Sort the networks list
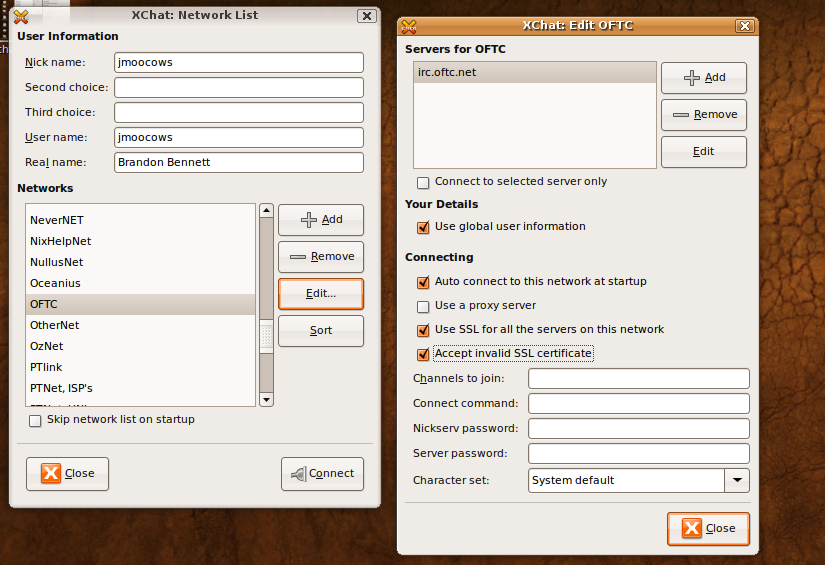This screenshot has height=565, width=825. coord(321,330)
